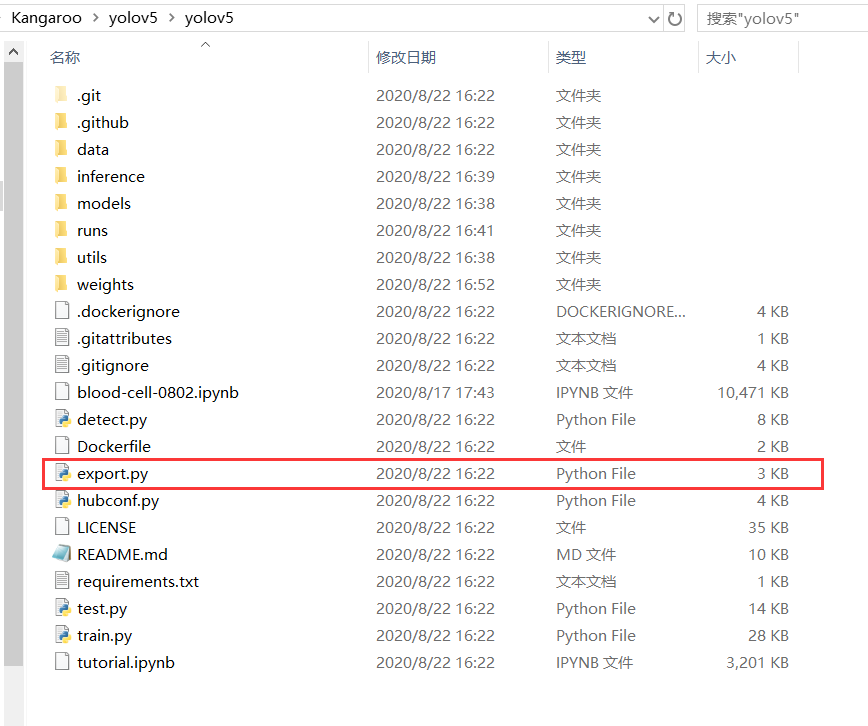
Task: Select the detect.py file name
Action: (112, 420)
